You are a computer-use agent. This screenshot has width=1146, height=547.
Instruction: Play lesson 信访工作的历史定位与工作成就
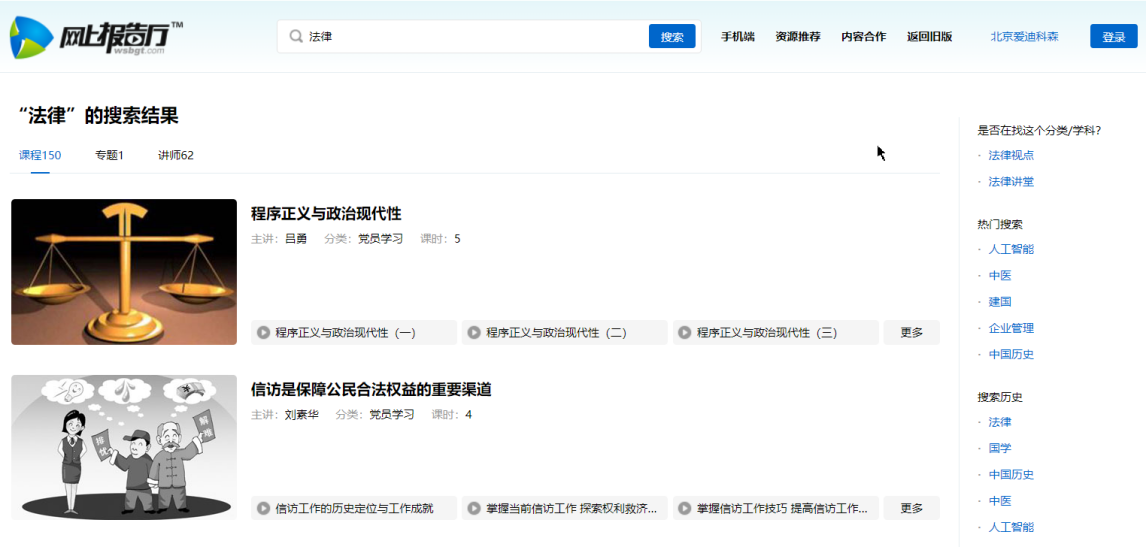point(354,508)
